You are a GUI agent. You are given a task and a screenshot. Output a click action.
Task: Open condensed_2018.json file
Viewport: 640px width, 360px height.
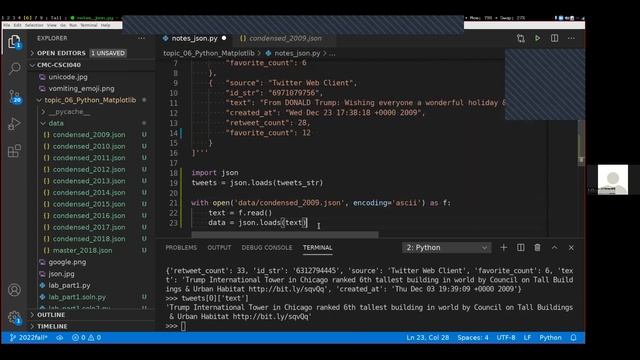point(89,239)
